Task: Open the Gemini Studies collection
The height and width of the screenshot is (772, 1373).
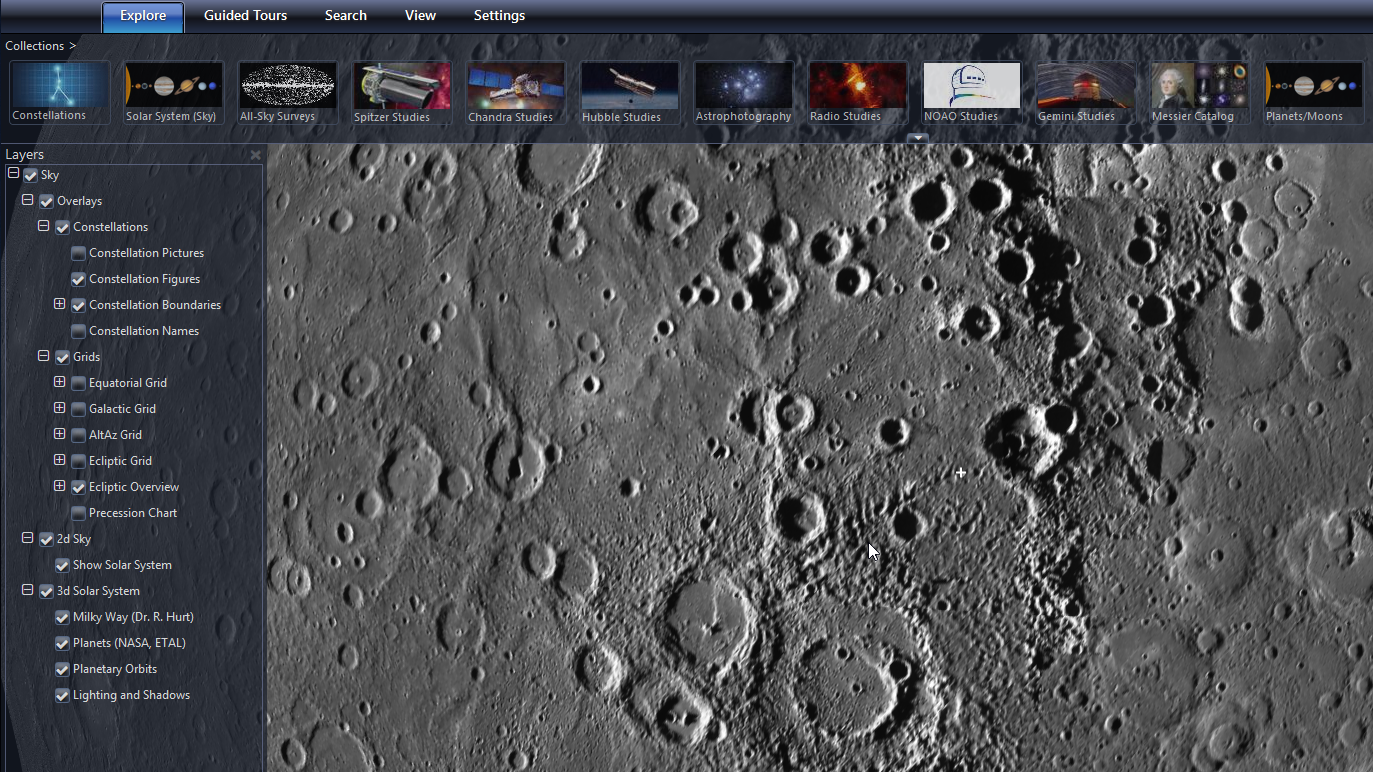Action: point(1086,93)
